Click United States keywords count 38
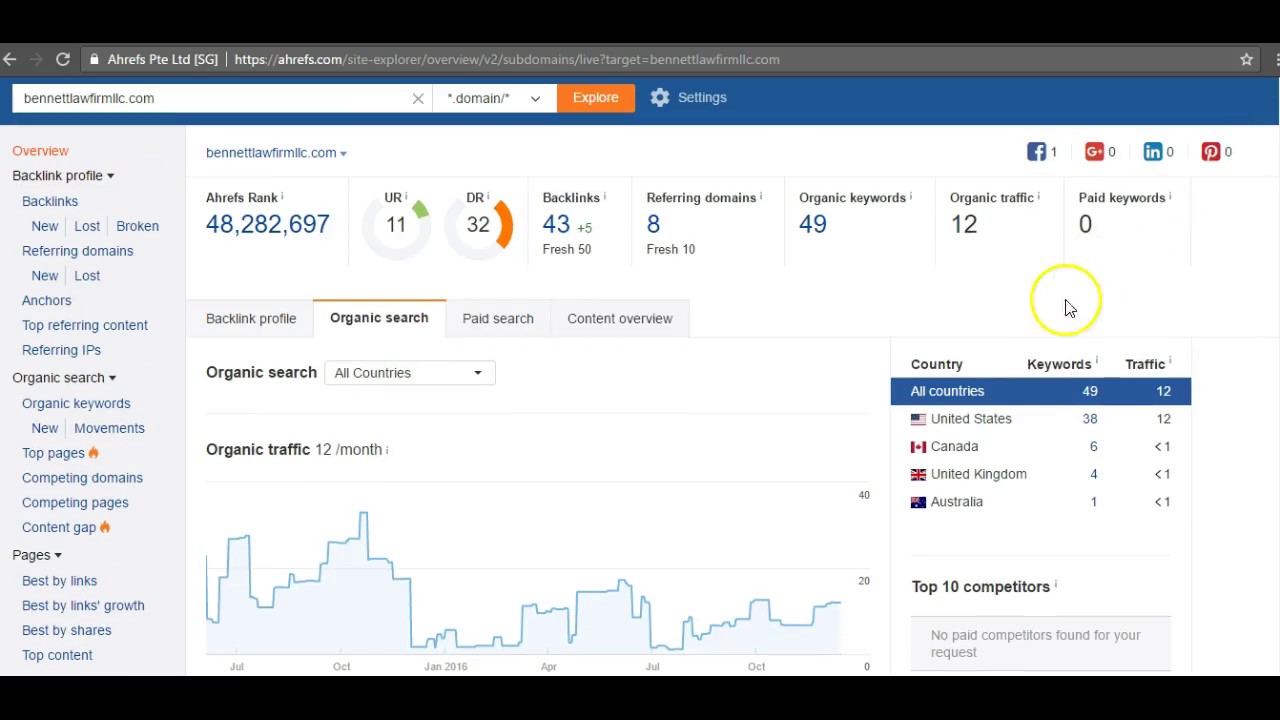1280x720 pixels. point(1090,419)
